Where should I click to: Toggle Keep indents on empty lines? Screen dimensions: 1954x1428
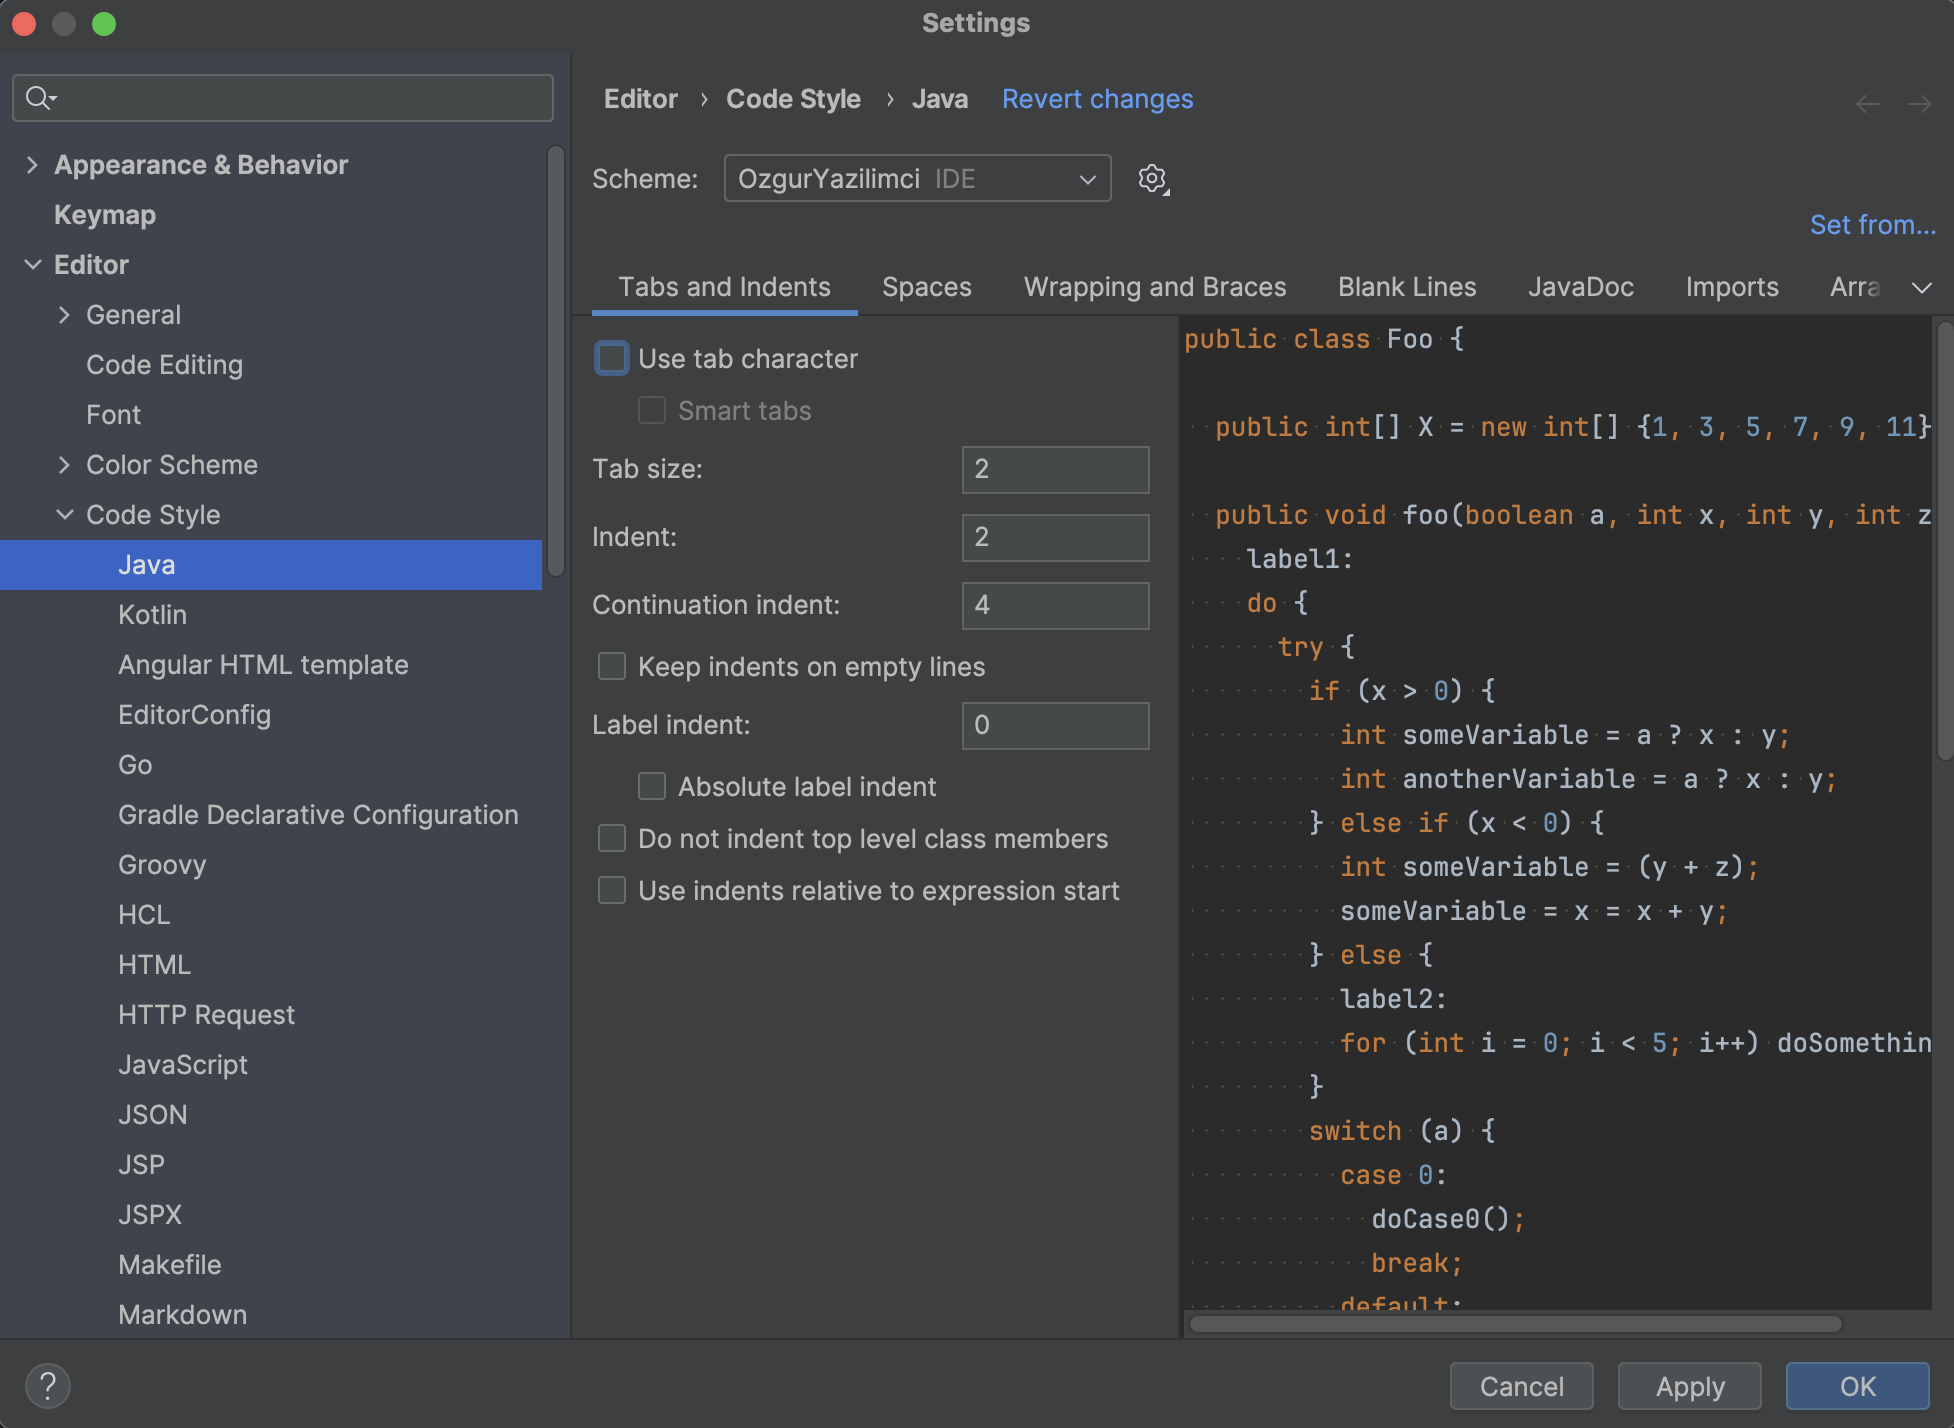612,667
